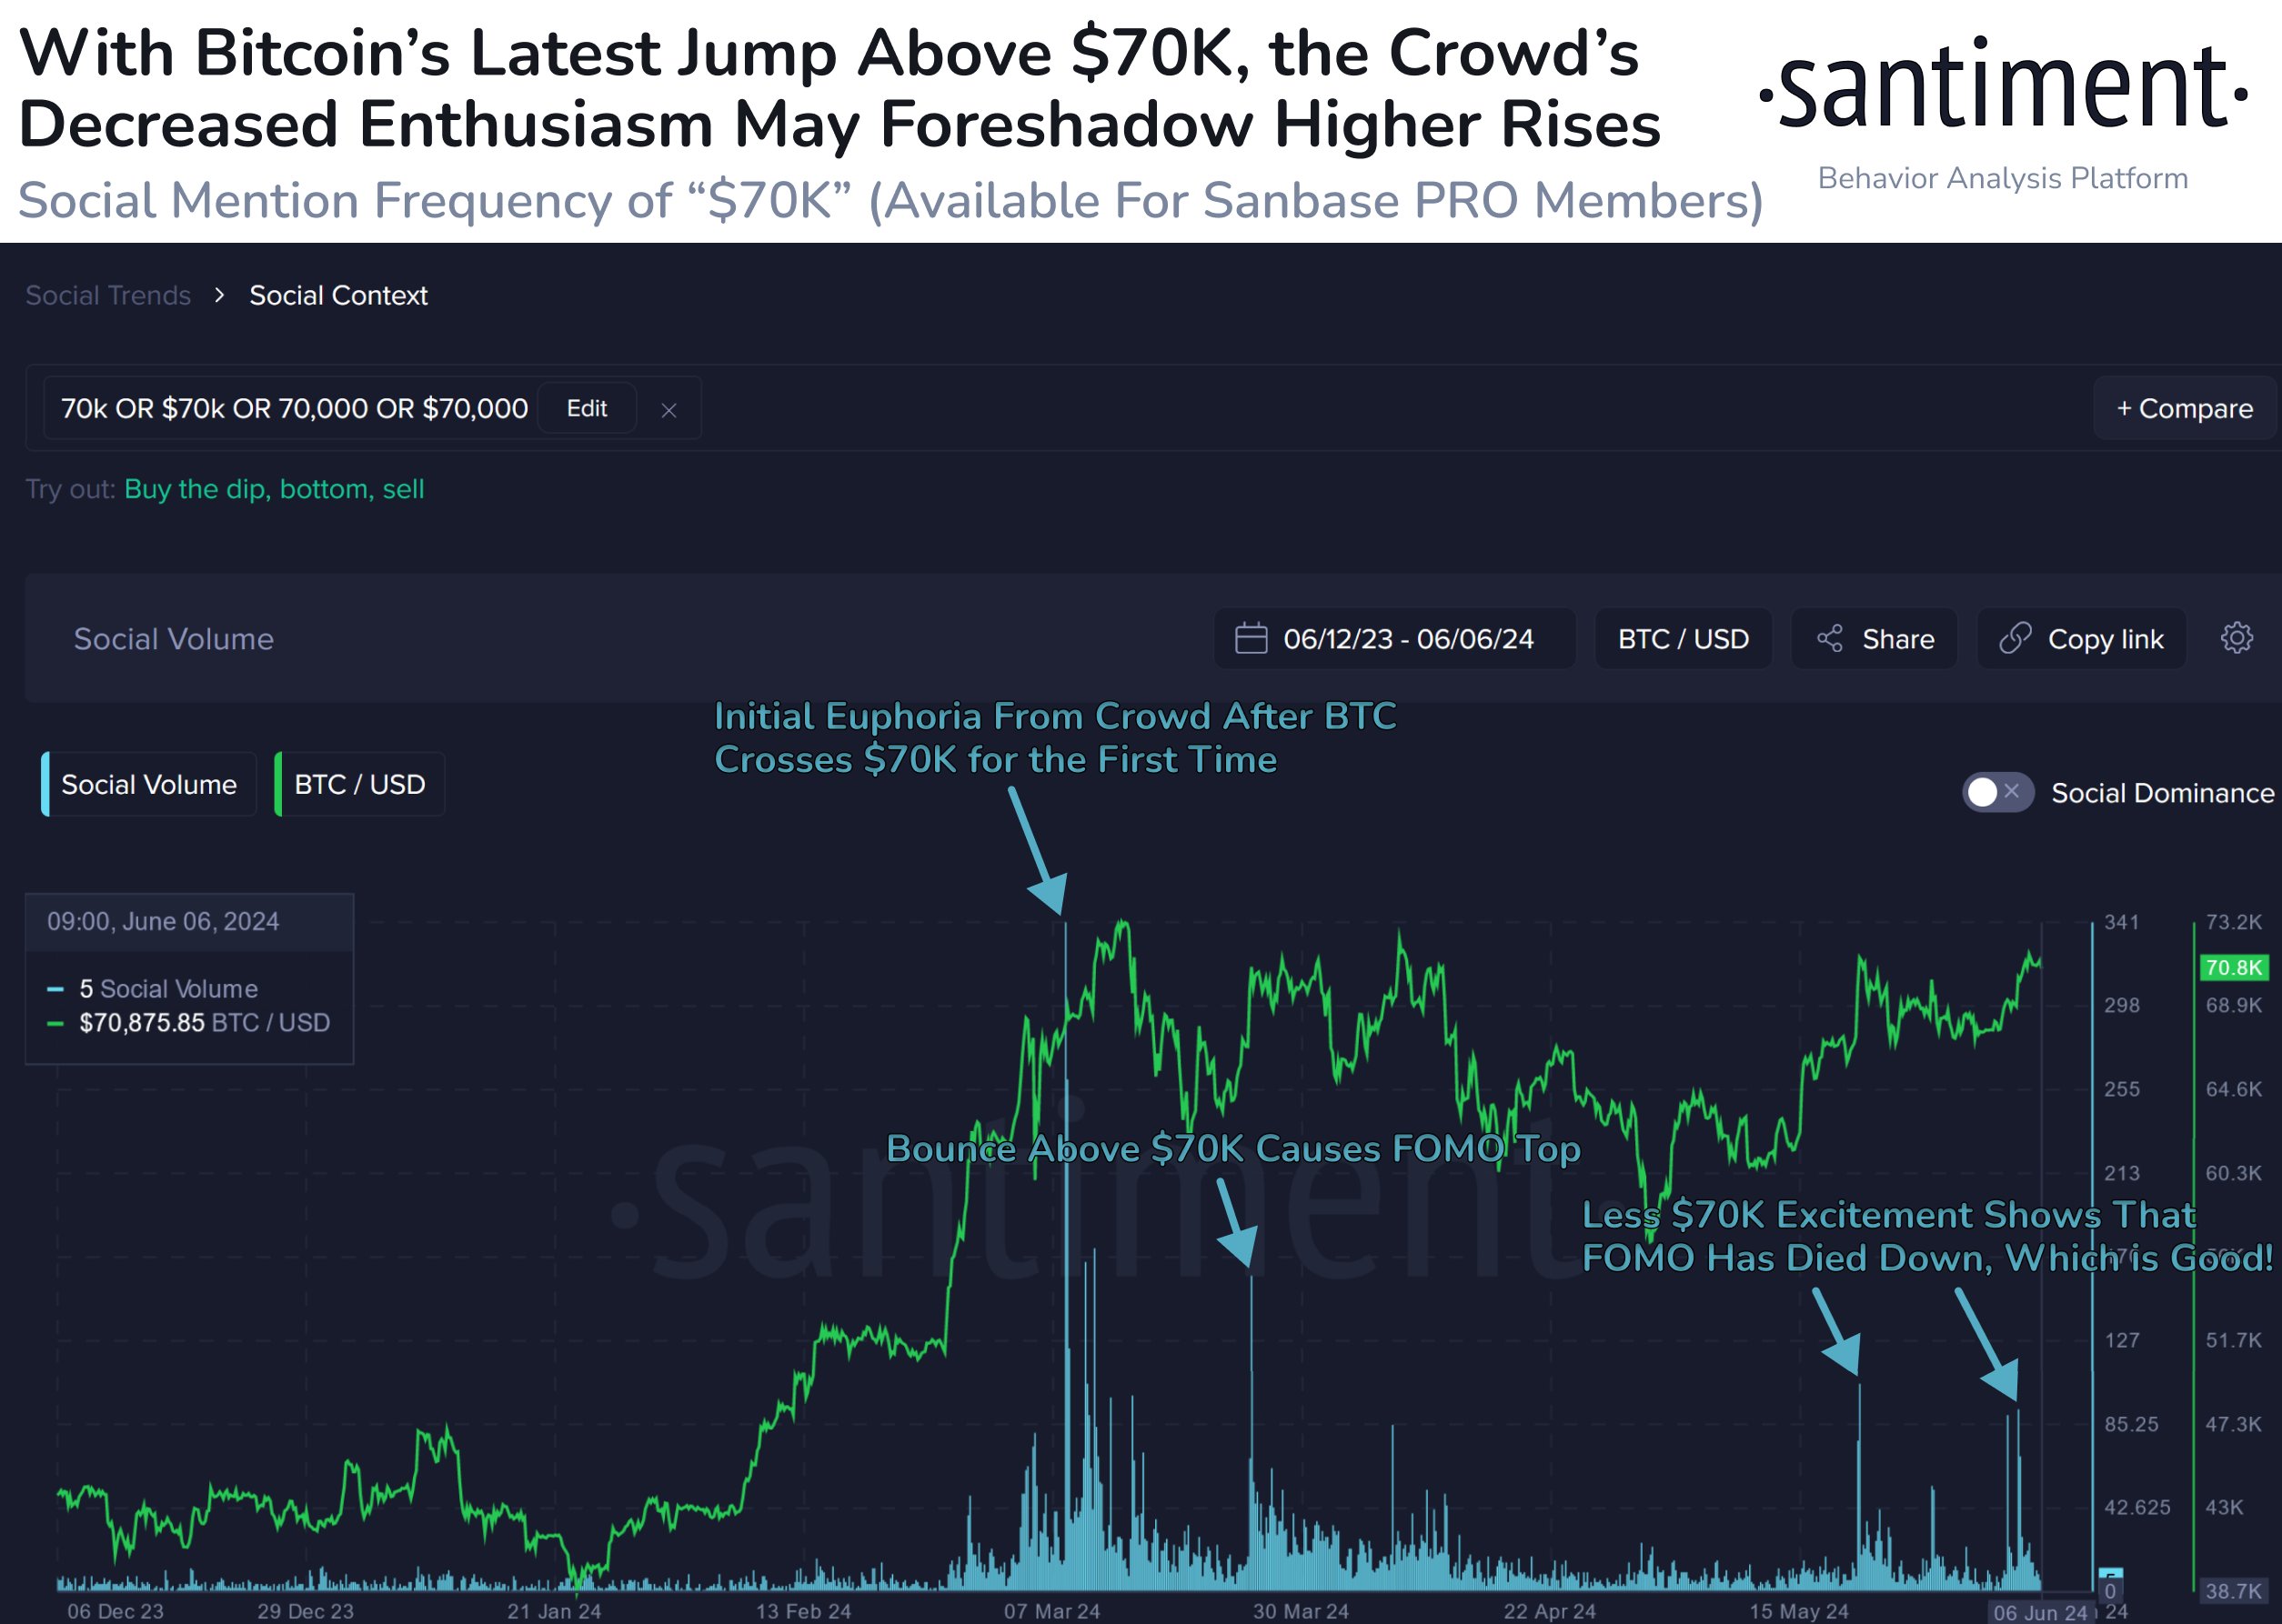Click the 70.8K price label on axis
Screen dimensions: 2282x1624
point(2233,967)
